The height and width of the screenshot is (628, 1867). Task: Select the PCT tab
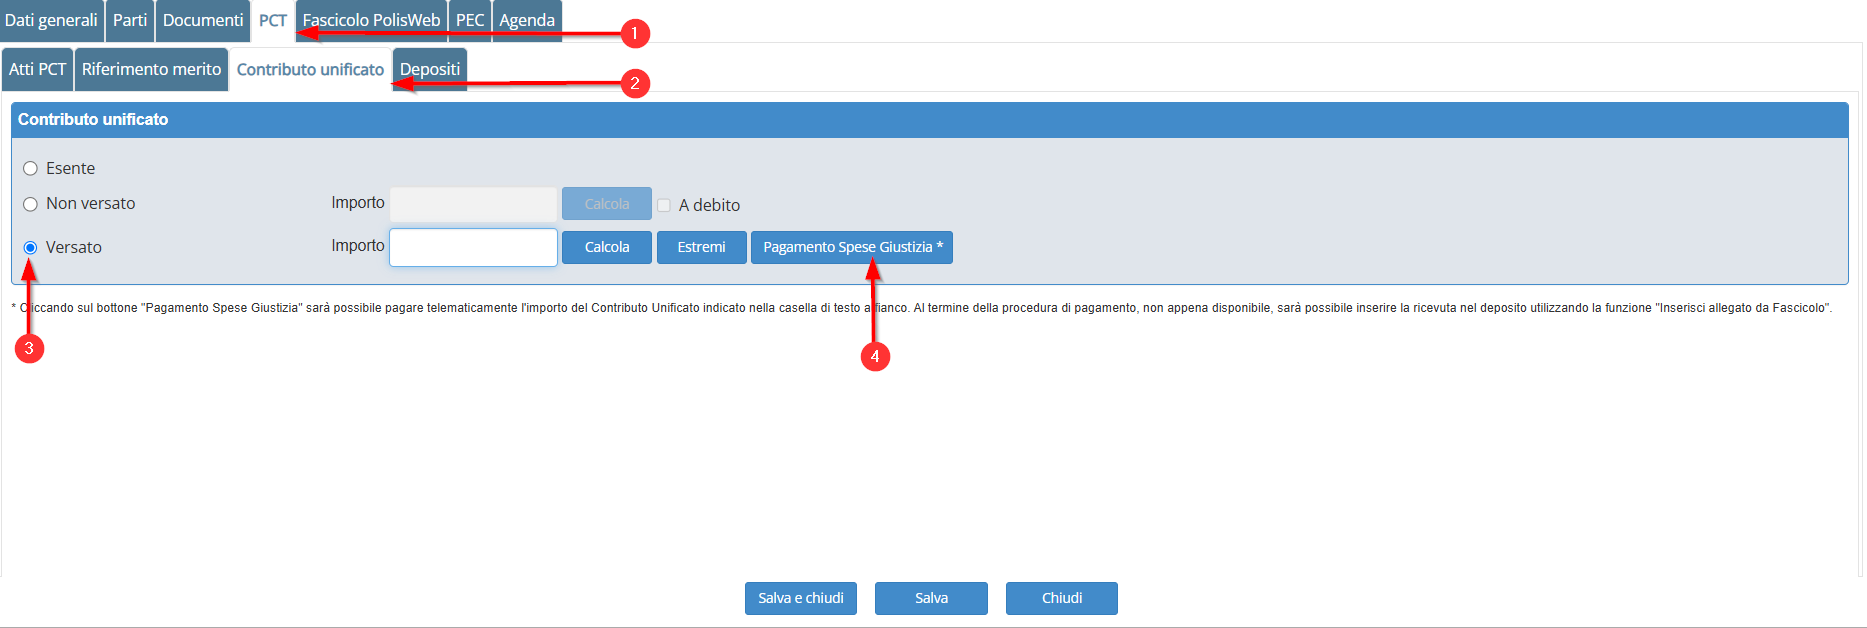point(272,20)
